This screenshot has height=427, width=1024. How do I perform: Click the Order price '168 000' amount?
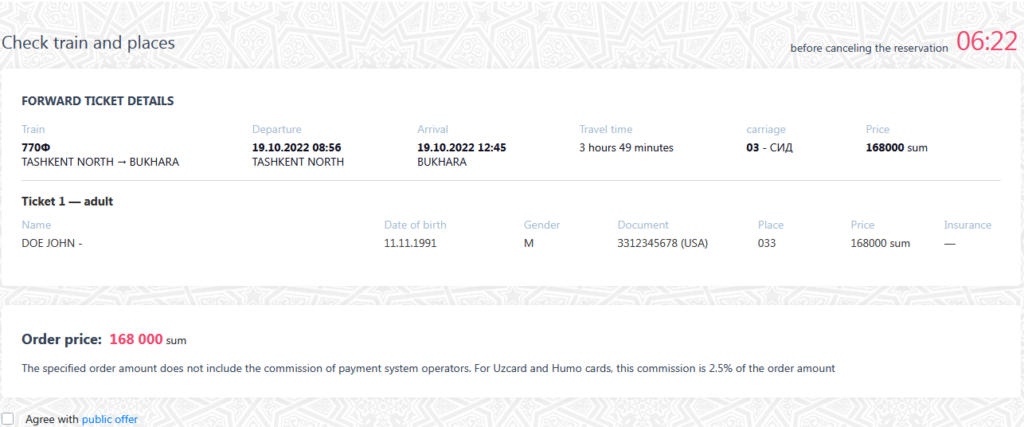136,340
